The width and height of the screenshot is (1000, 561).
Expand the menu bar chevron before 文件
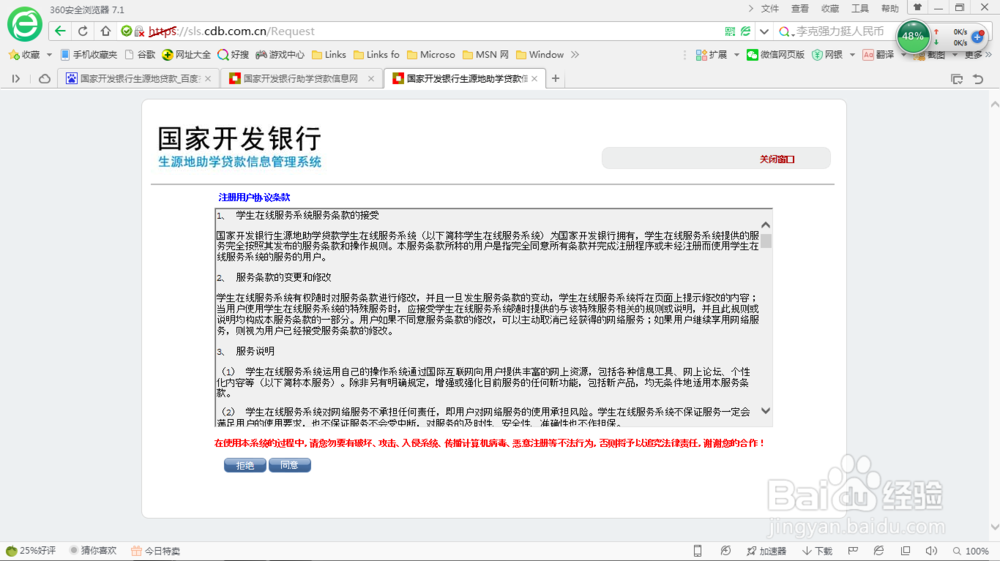(x=751, y=8)
